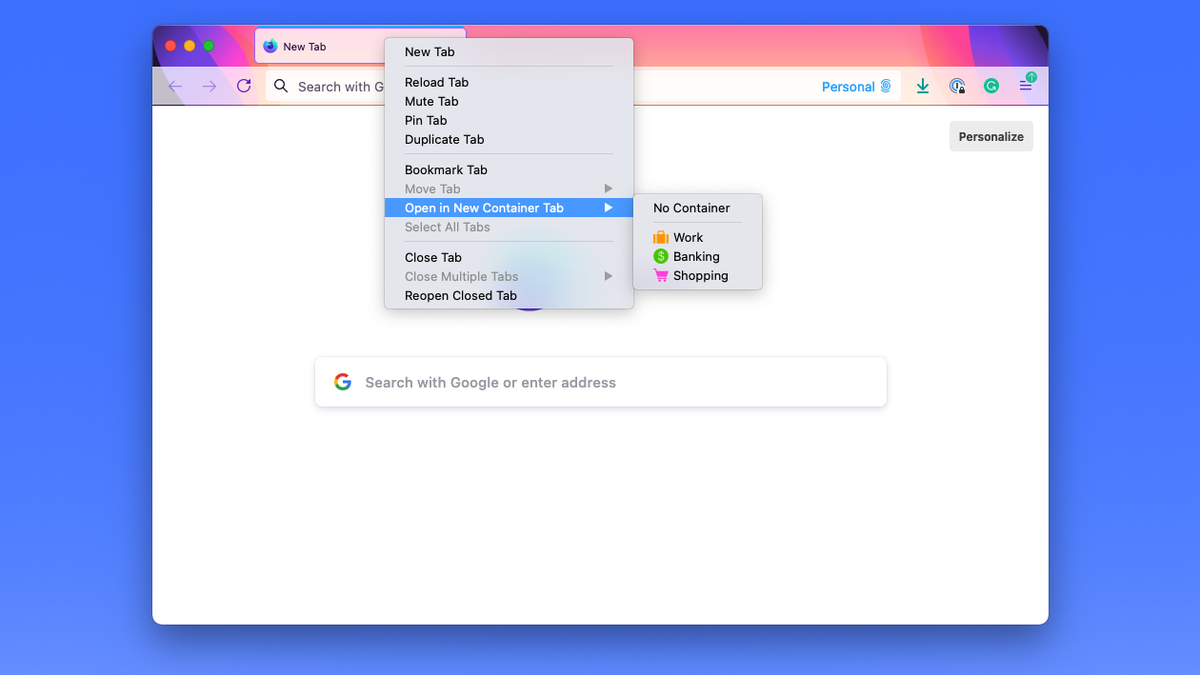Mute the current tab
Screen dimensions: 1200x675
431,101
